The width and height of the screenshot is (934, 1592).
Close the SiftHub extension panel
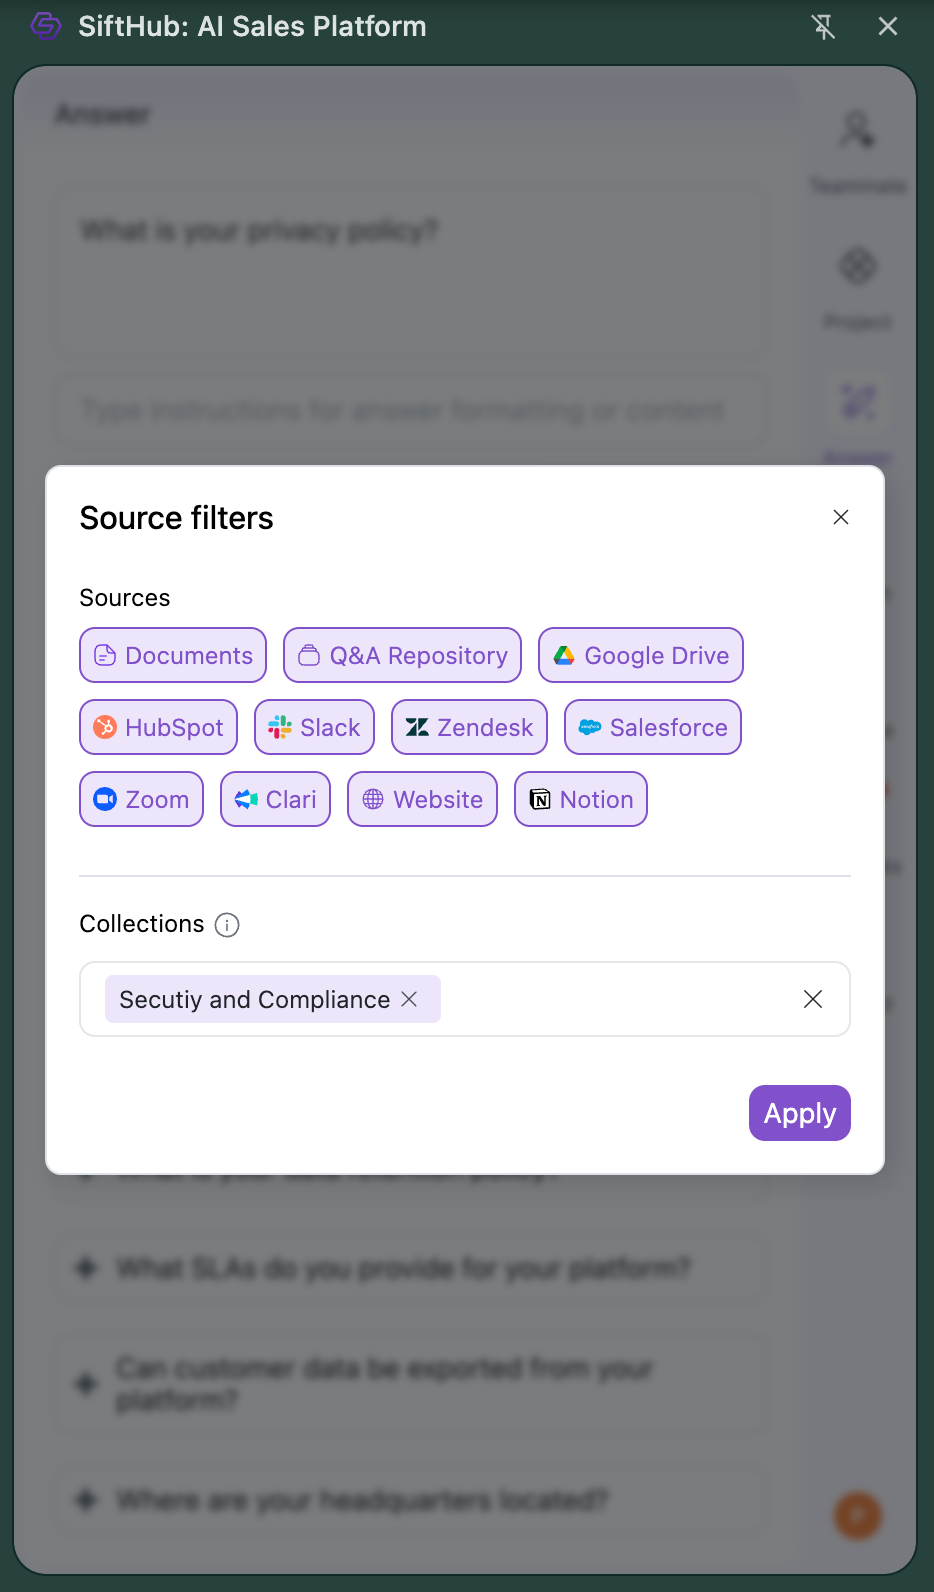888,27
